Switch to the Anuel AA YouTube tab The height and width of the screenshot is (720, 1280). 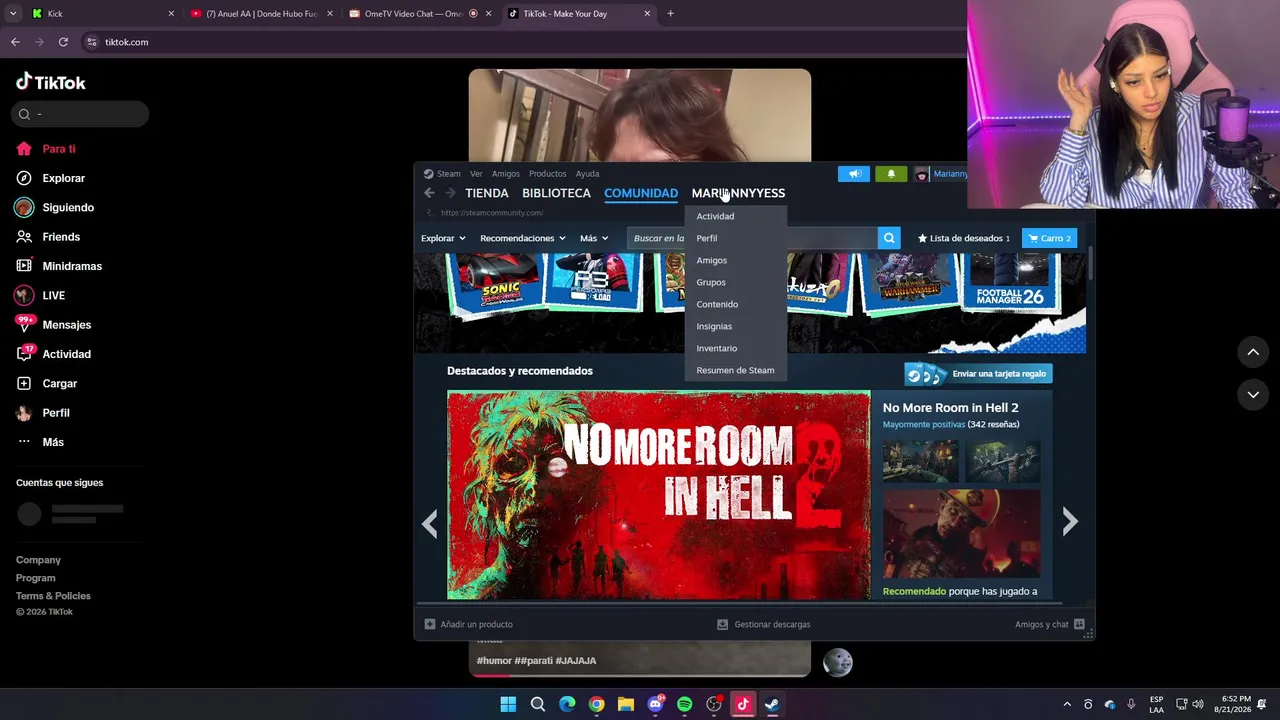(x=261, y=14)
